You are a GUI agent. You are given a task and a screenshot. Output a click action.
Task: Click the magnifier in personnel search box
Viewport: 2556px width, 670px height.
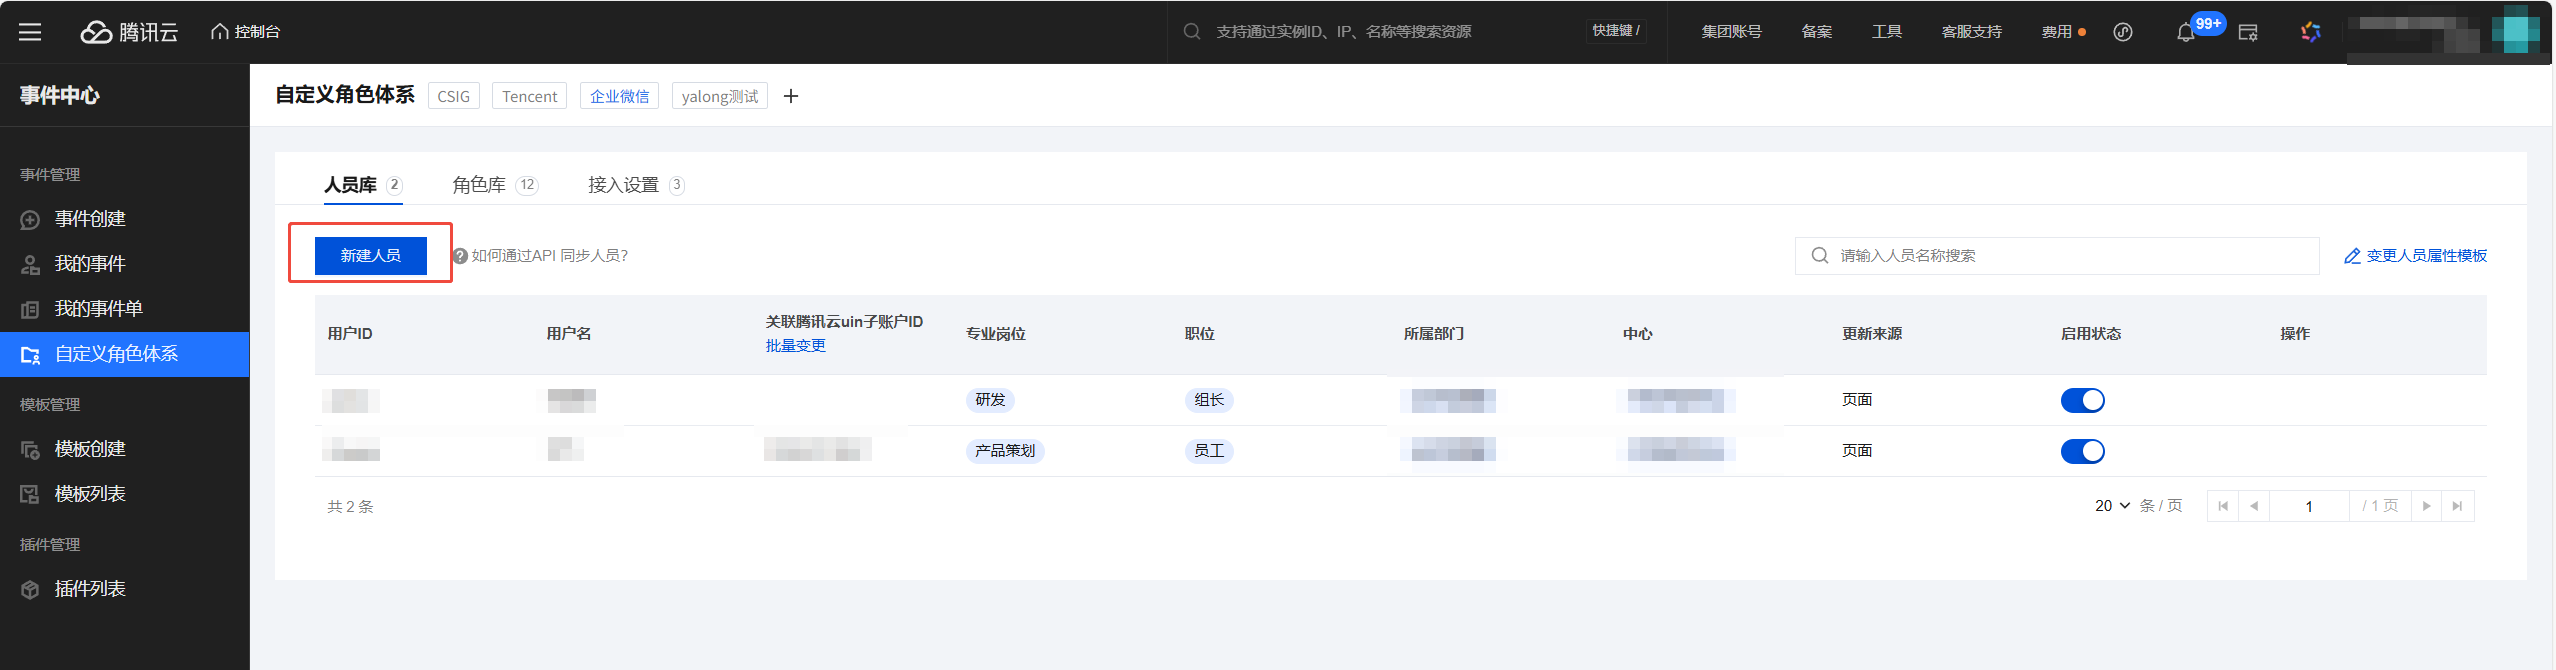coord(1820,256)
